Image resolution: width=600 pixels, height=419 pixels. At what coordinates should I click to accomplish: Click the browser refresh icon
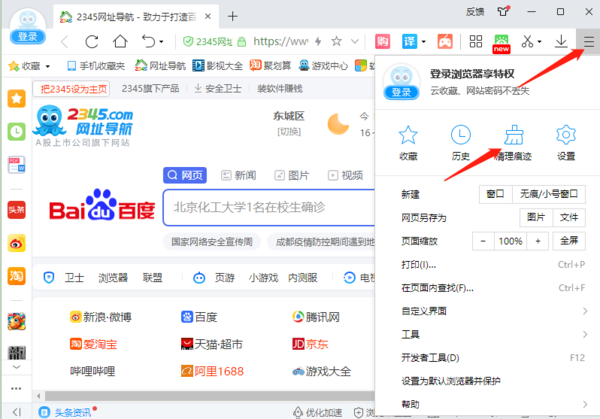pyautogui.click(x=92, y=42)
